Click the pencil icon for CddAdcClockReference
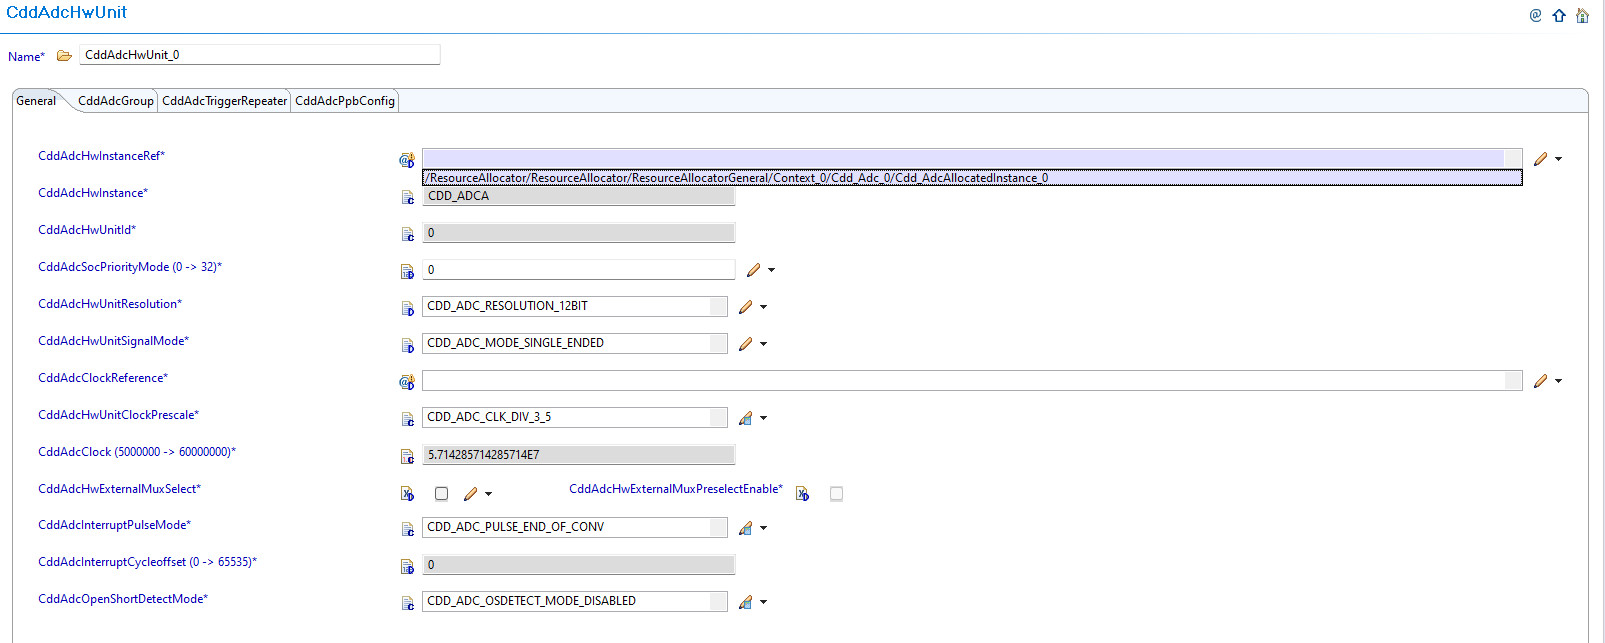This screenshot has width=1605, height=643. pyautogui.click(x=1540, y=381)
